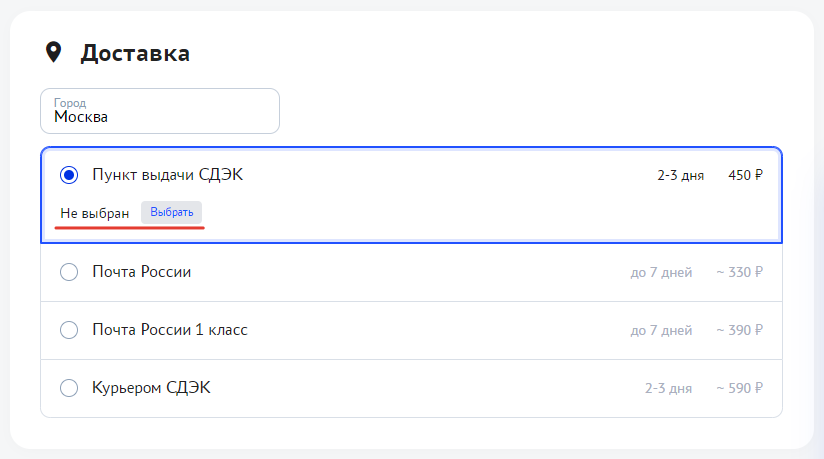Click the Пункт выдачи СДЭК option label
The height and width of the screenshot is (459, 824).
[167, 176]
